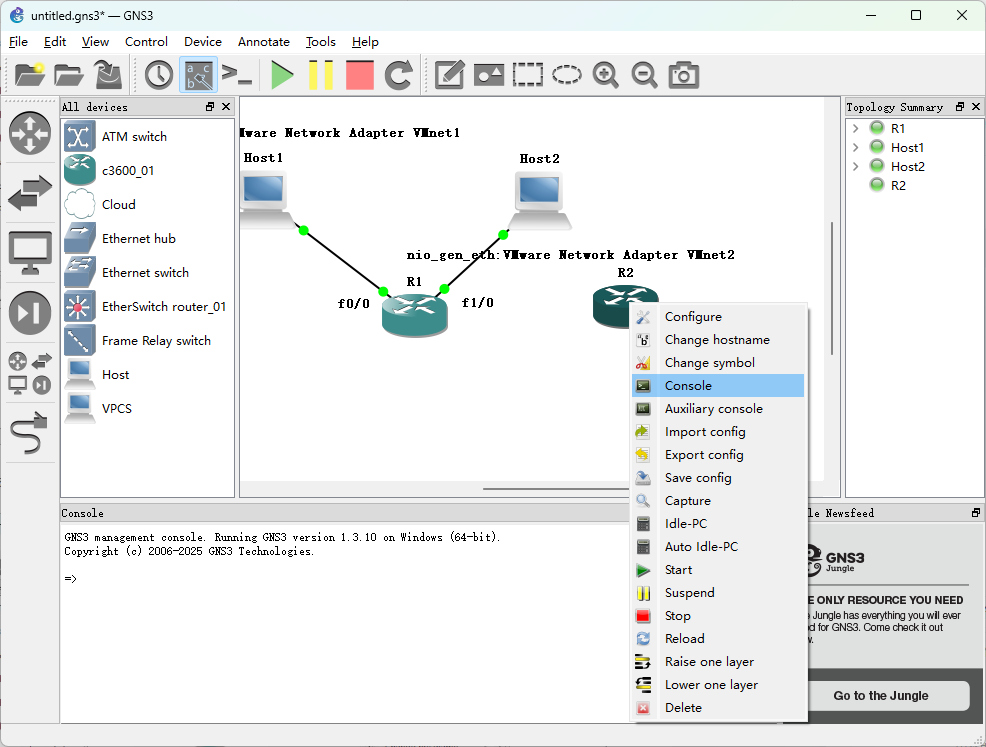Choose Console in the R2 context menu
The width and height of the screenshot is (986, 747).
point(718,385)
